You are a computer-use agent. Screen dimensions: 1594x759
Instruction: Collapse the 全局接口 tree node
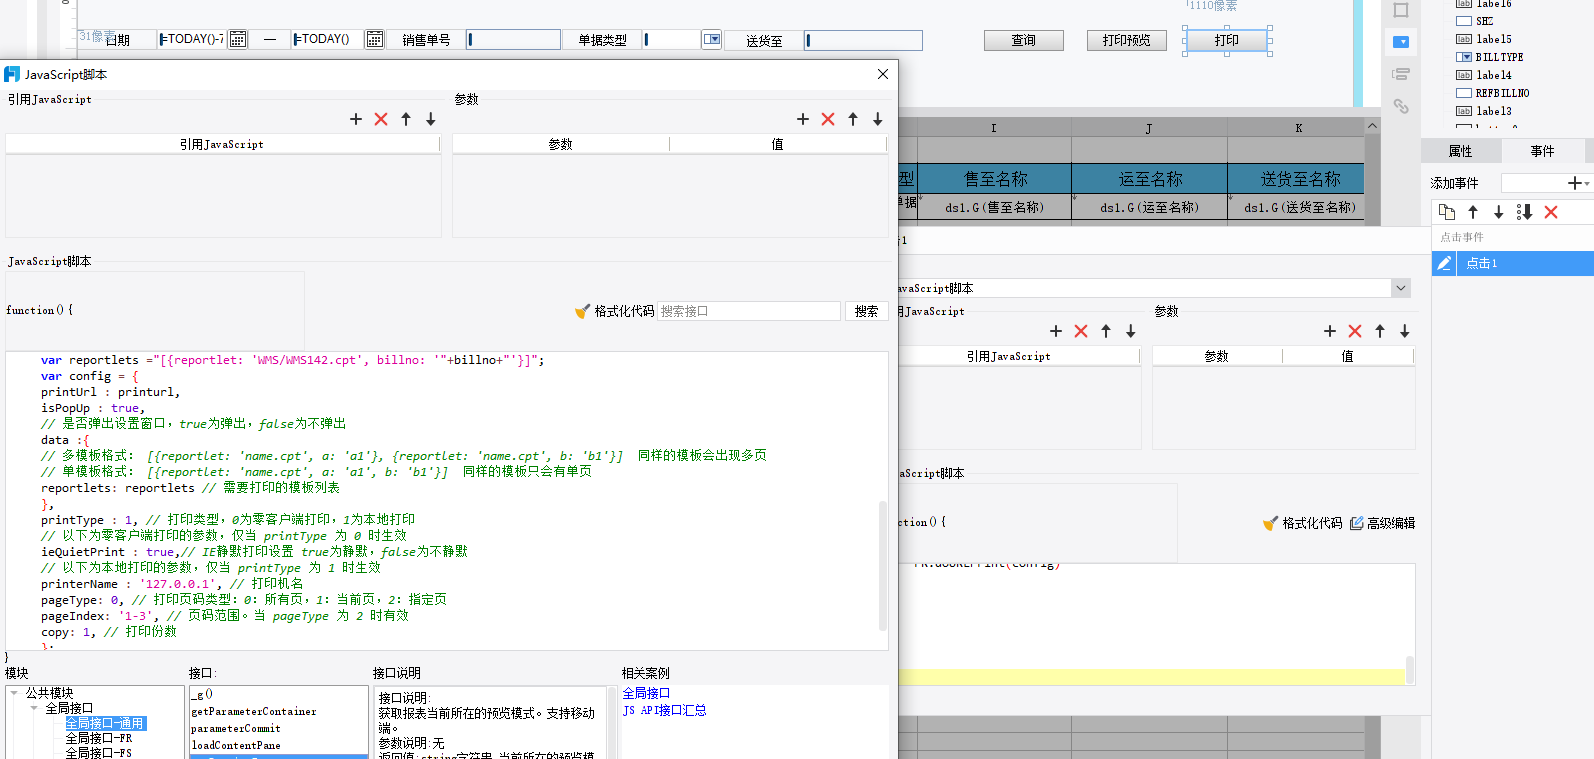pos(34,708)
